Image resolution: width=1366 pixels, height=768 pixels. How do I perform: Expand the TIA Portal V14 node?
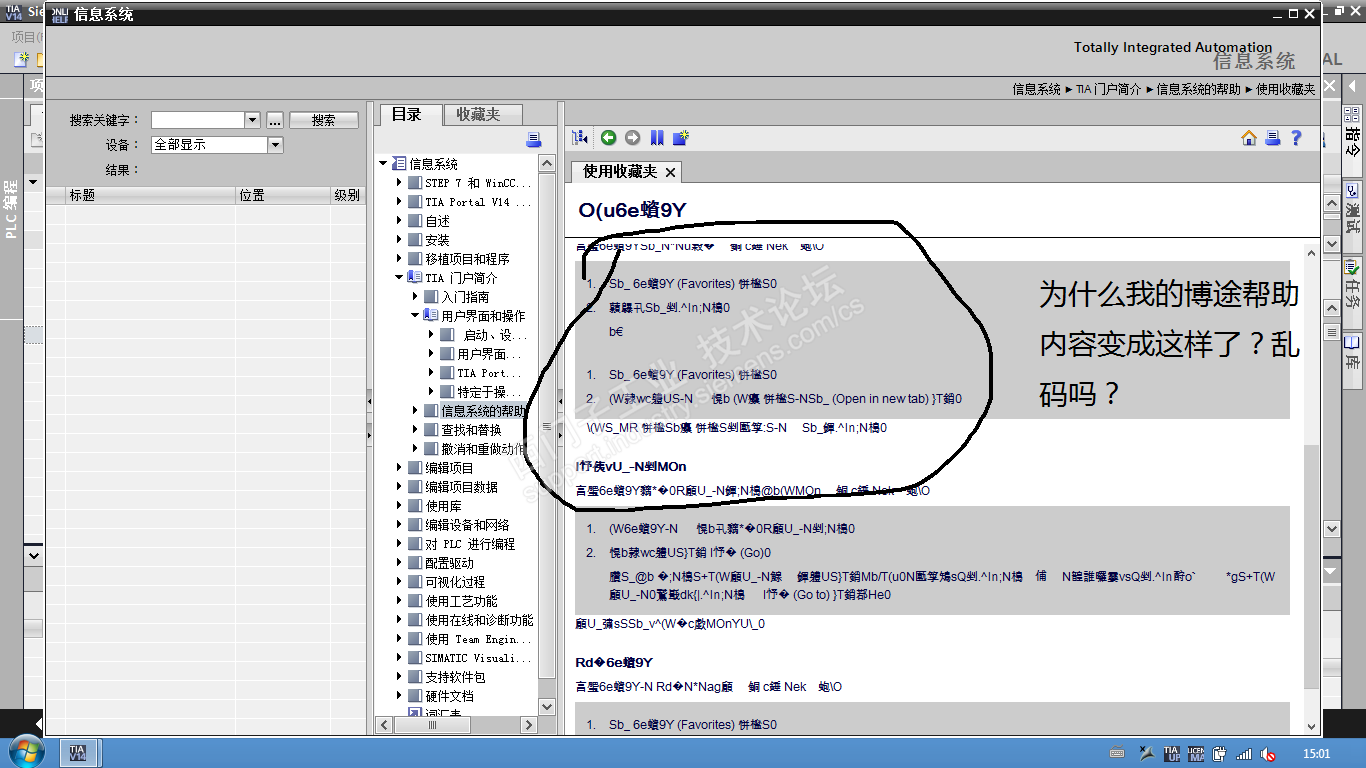[x=399, y=202]
